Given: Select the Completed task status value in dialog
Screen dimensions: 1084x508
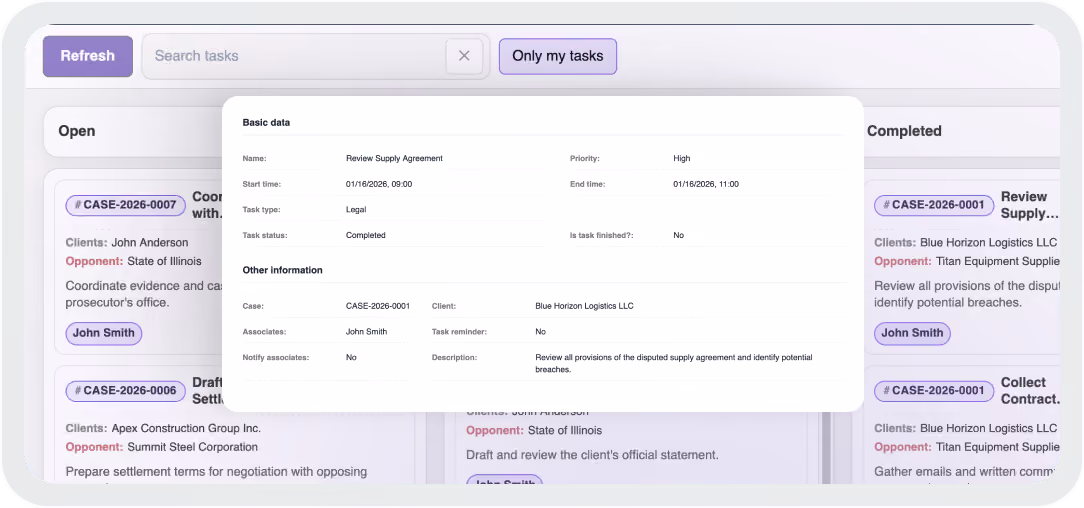Looking at the screenshot, I should pyautogui.click(x=366, y=236).
